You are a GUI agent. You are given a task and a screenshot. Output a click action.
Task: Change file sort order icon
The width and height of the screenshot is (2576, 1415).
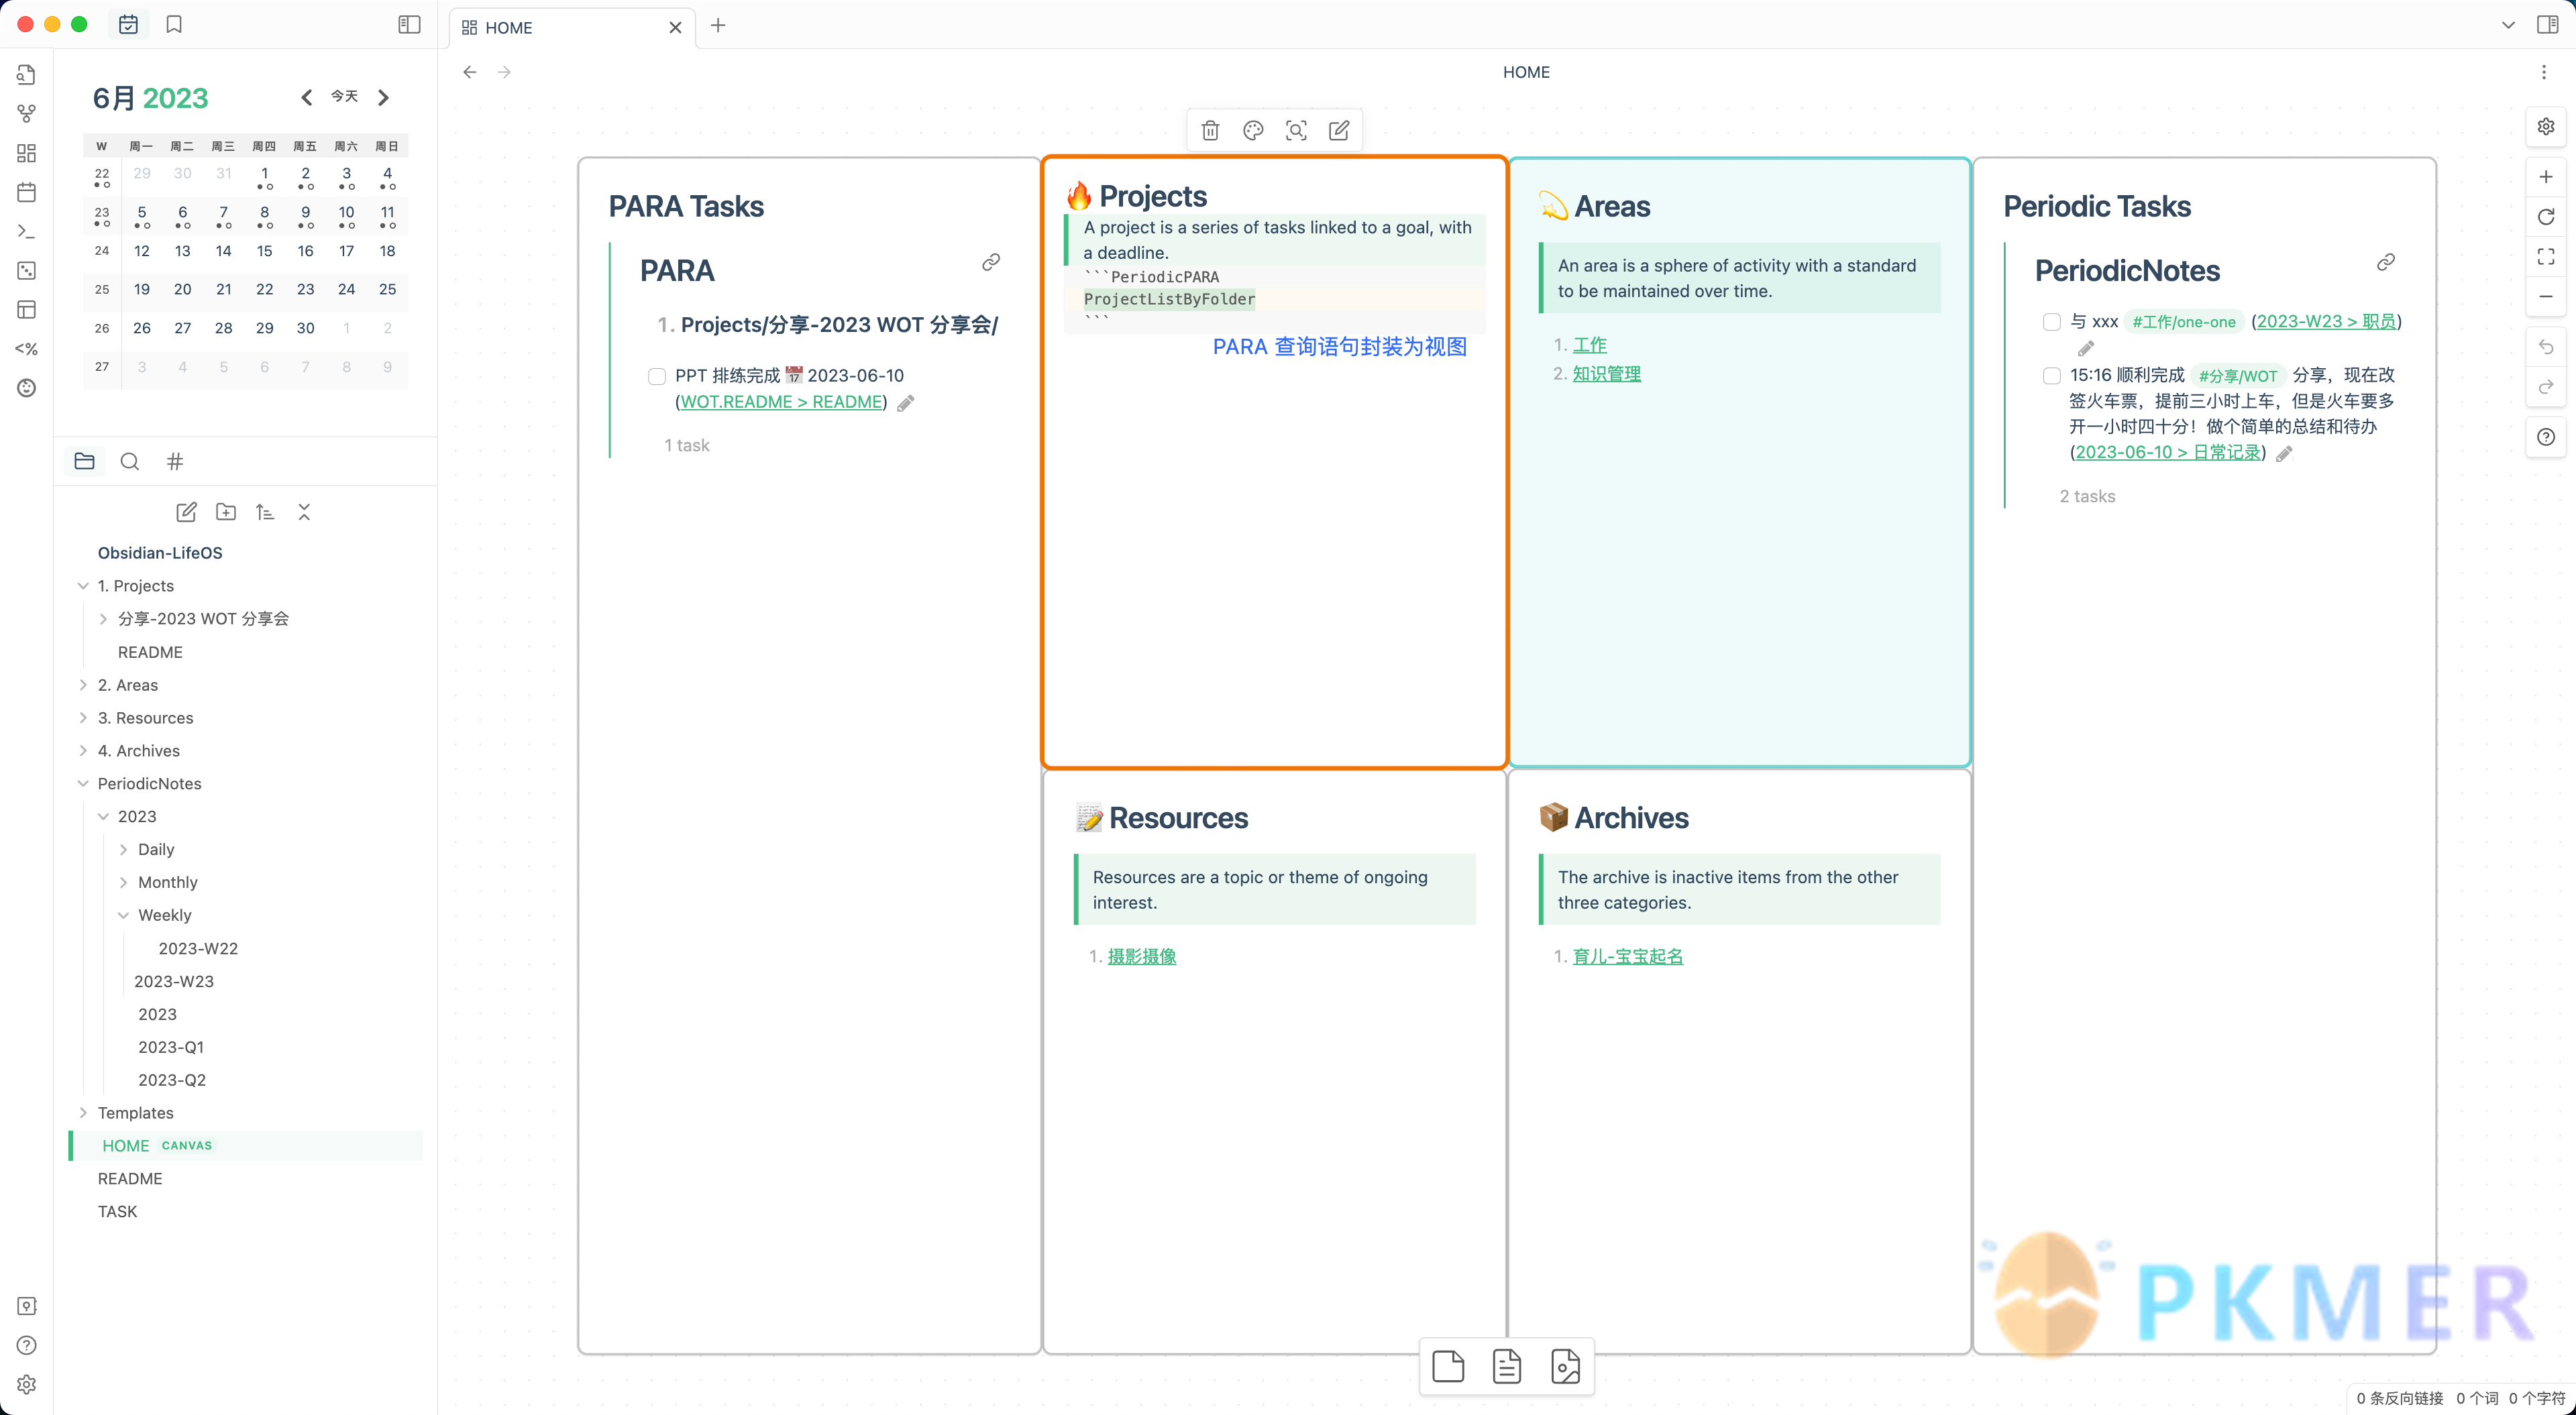pos(265,512)
